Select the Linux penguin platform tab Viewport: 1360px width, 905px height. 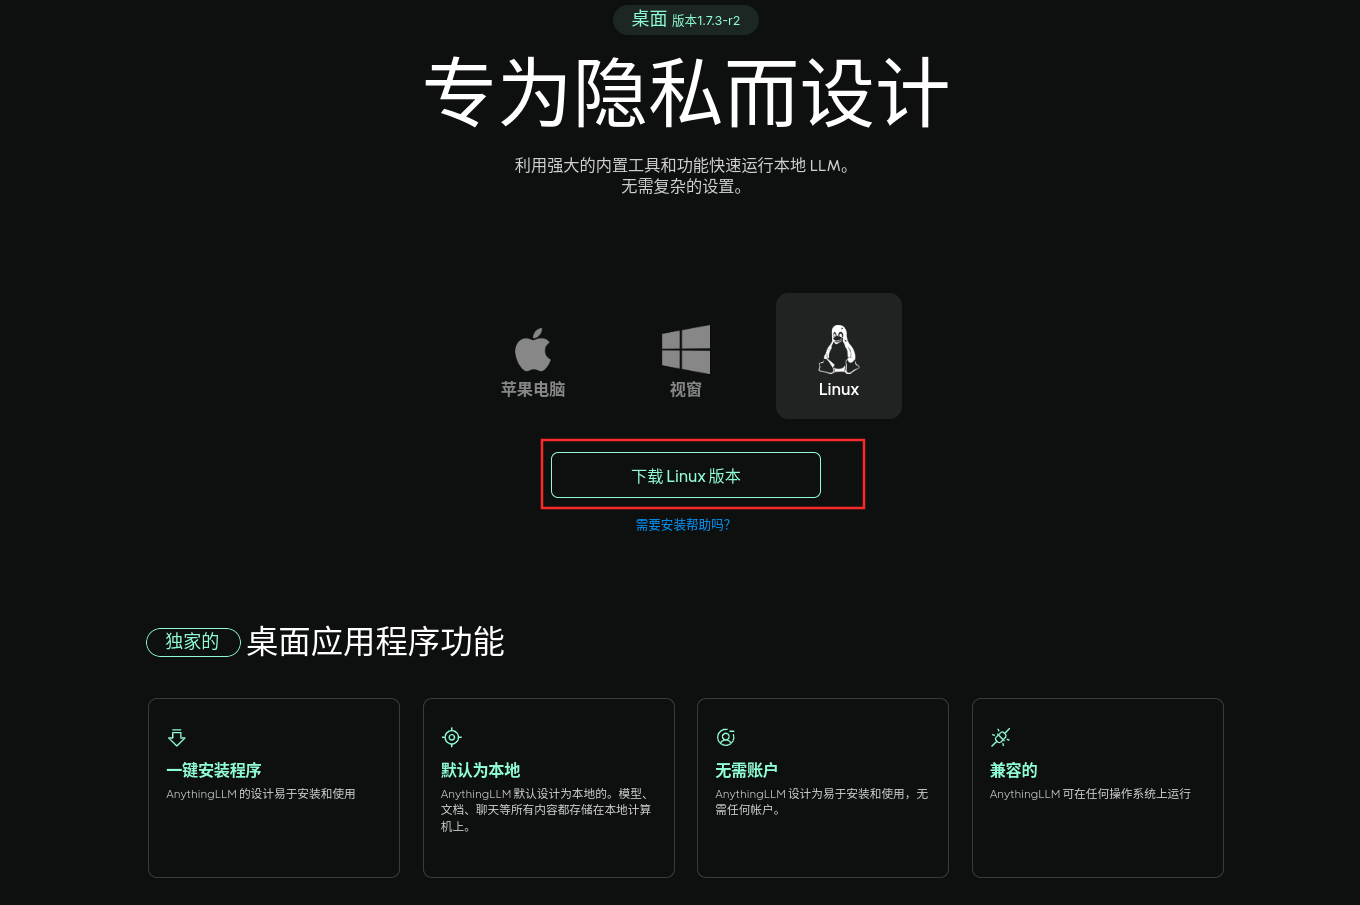839,356
